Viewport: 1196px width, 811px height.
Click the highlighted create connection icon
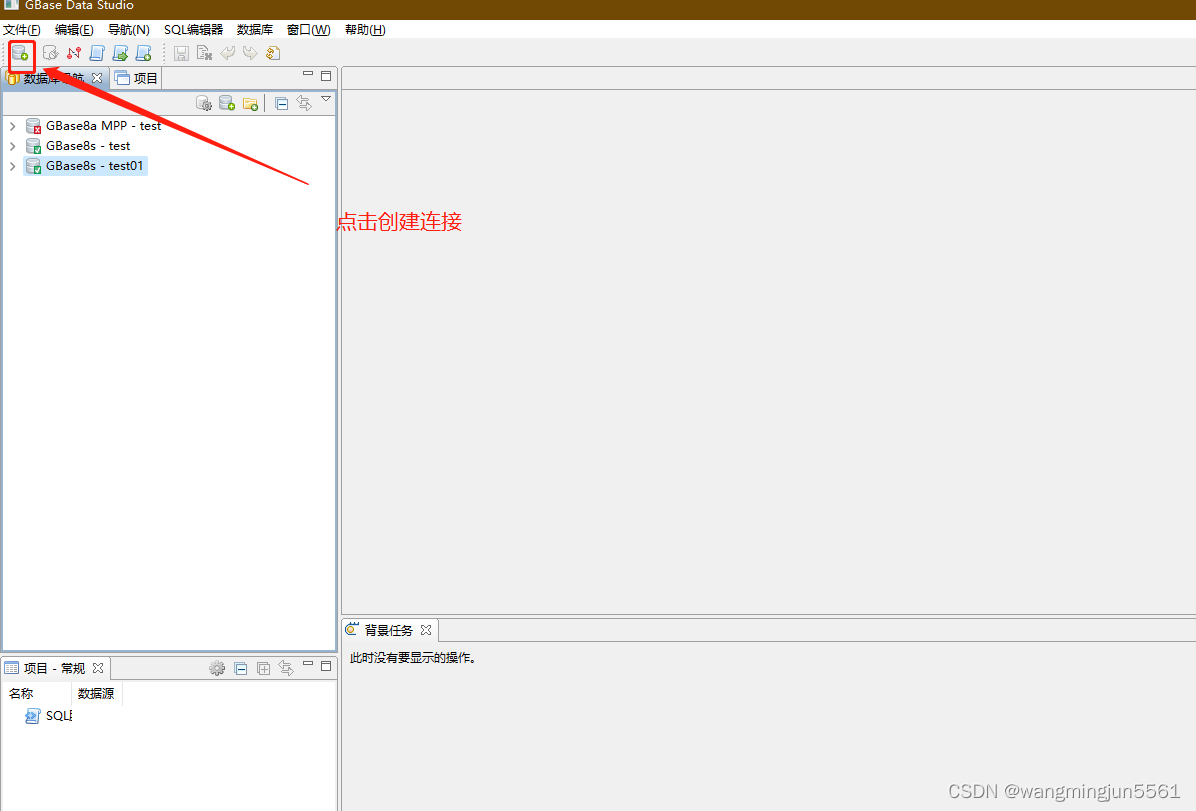pos(20,53)
